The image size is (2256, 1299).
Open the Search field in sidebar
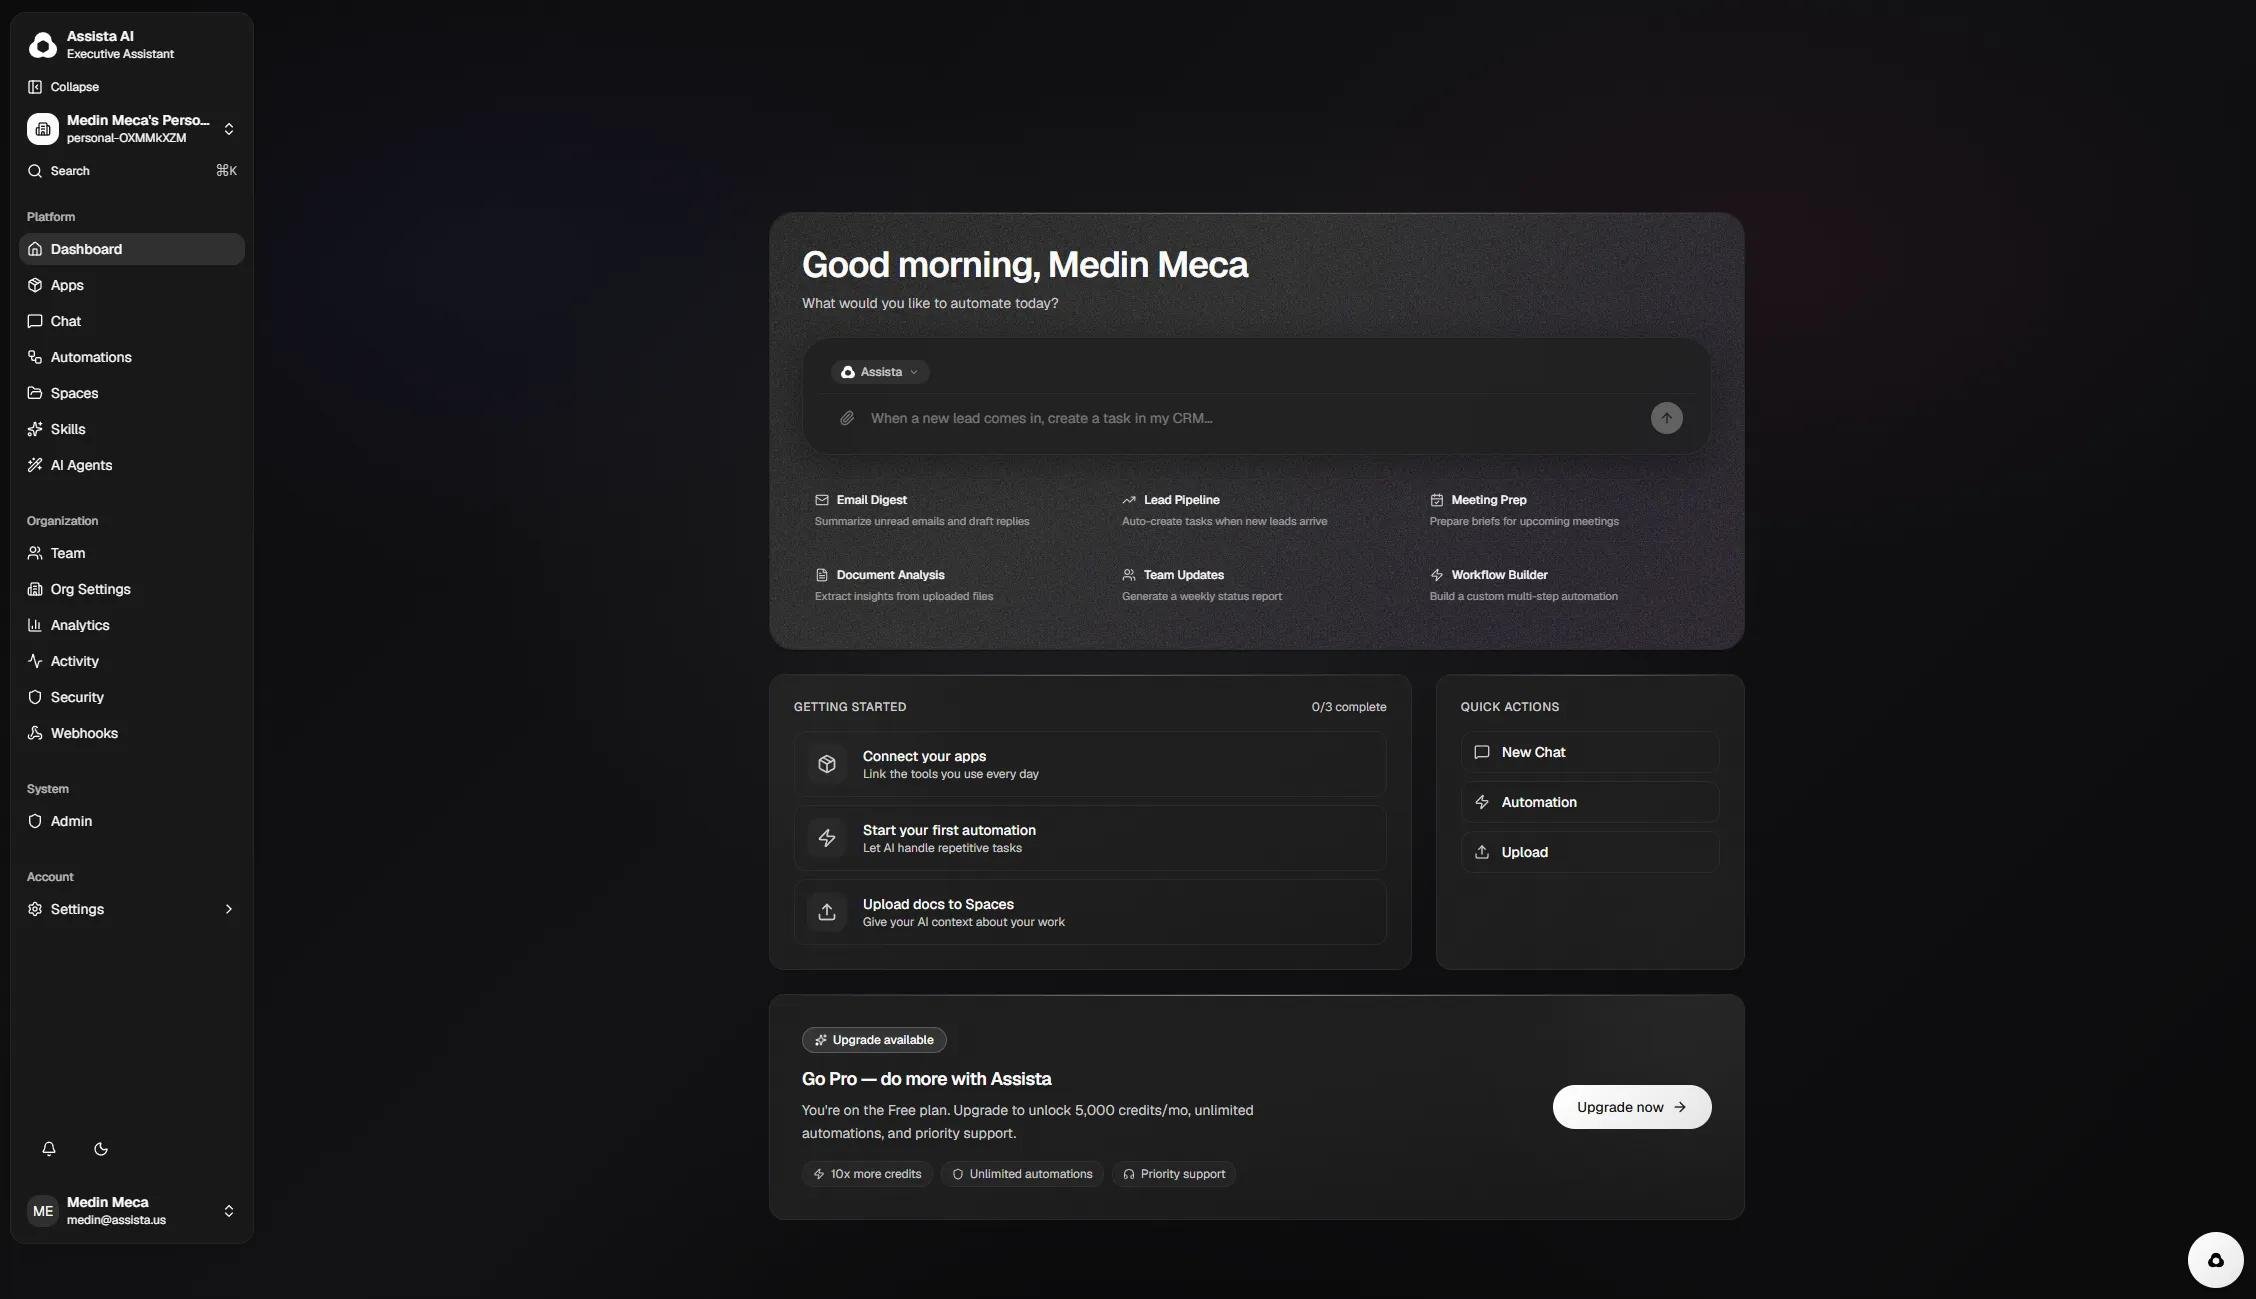[132, 171]
